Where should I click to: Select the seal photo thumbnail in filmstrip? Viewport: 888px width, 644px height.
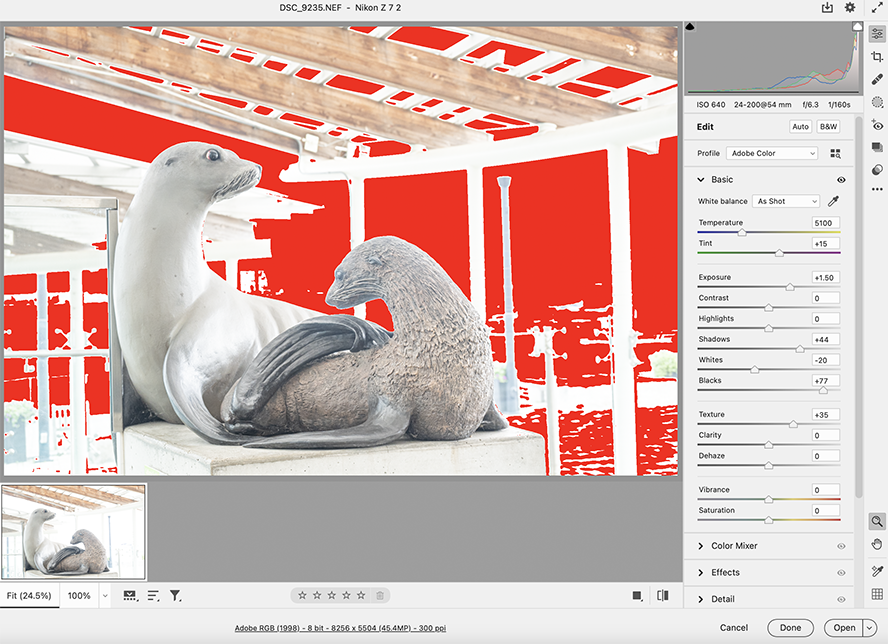75,532
